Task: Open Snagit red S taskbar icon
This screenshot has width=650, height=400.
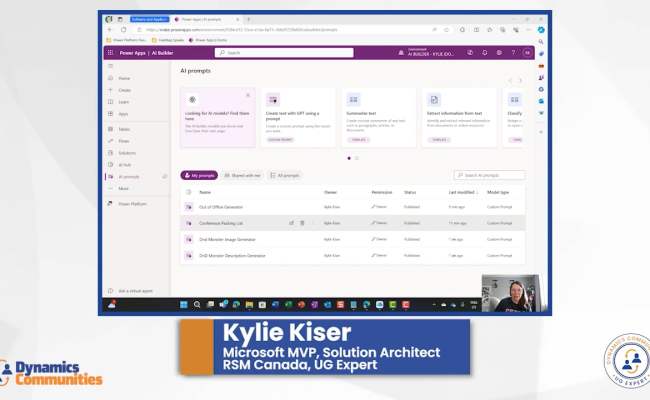Action: [x=340, y=305]
